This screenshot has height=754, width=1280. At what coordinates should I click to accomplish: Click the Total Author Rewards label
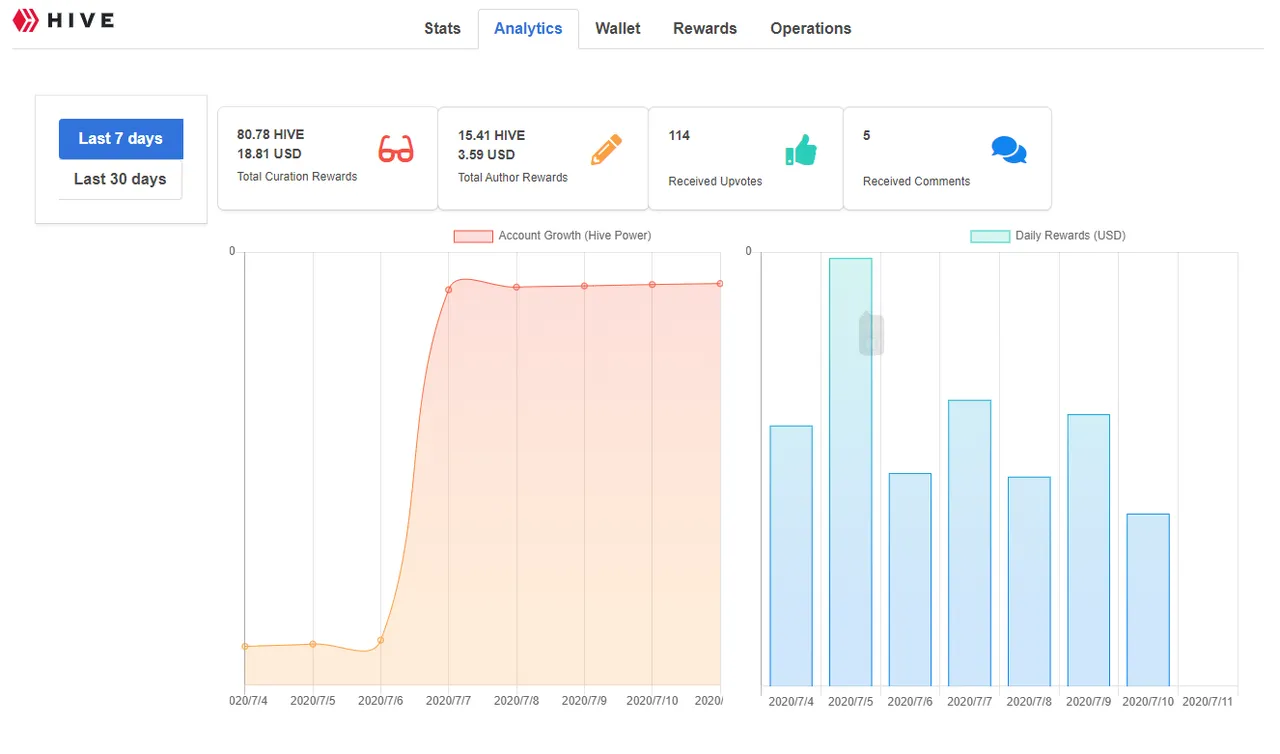(513, 177)
